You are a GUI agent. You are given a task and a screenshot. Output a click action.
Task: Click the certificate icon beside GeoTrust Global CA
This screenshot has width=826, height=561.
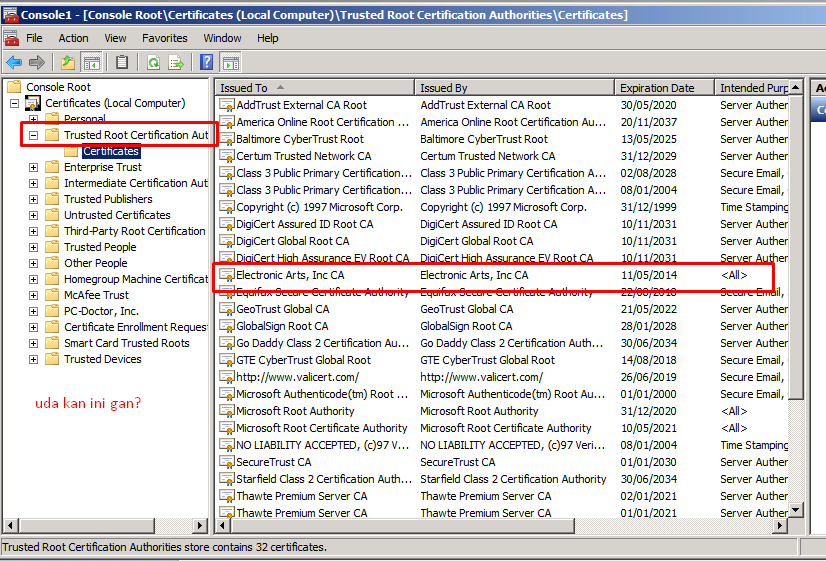coord(227,309)
